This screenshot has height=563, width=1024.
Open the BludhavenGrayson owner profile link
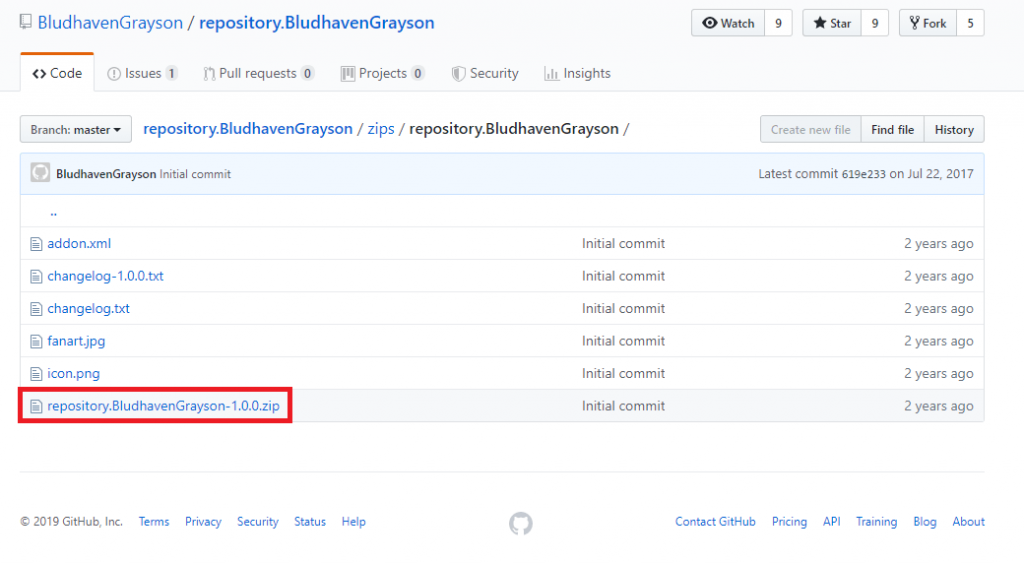point(110,22)
